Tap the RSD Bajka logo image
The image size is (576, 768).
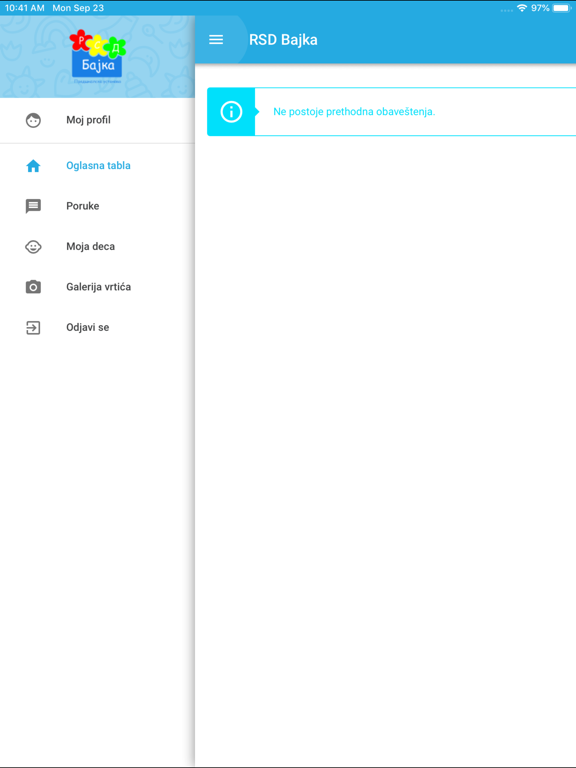click(x=97, y=56)
